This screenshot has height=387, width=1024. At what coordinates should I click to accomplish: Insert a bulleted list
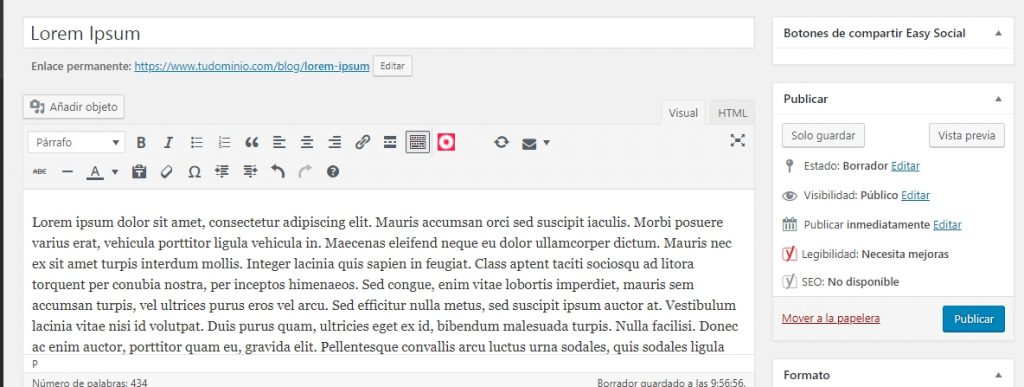(196, 142)
